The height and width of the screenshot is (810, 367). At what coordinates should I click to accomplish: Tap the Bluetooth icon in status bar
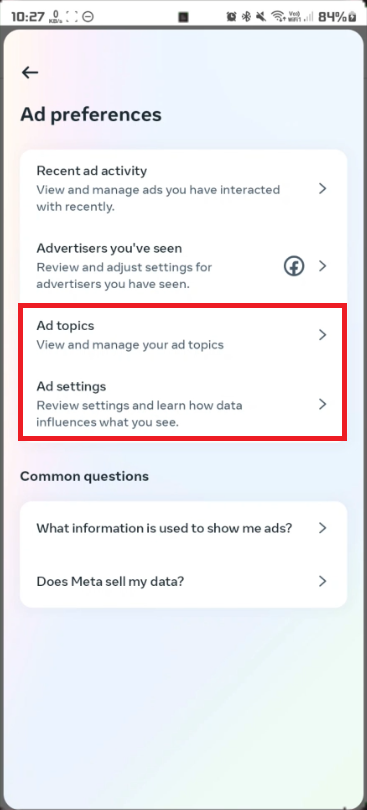coord(247,17)
